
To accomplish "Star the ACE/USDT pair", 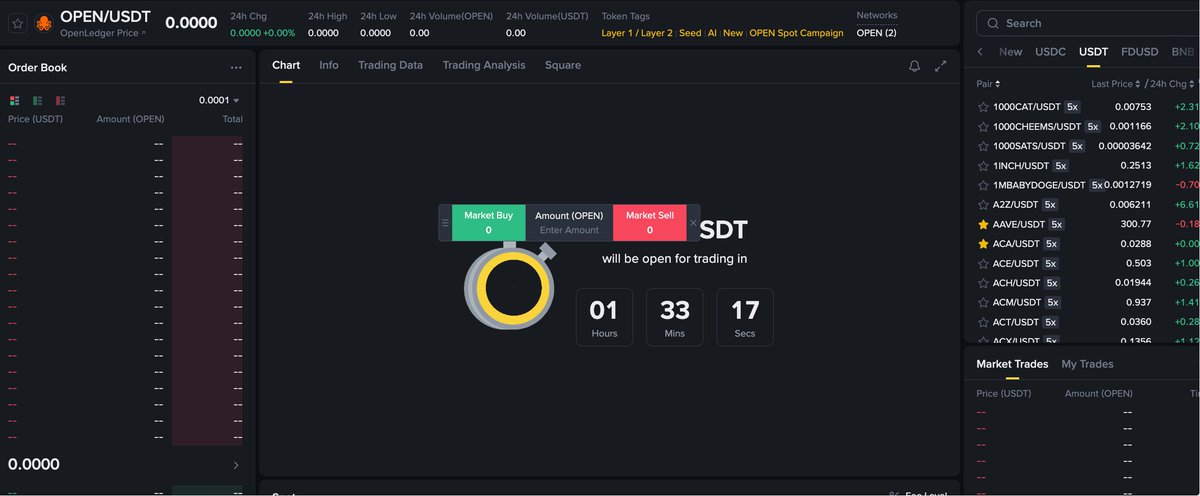I will click(x=983, y=263).
